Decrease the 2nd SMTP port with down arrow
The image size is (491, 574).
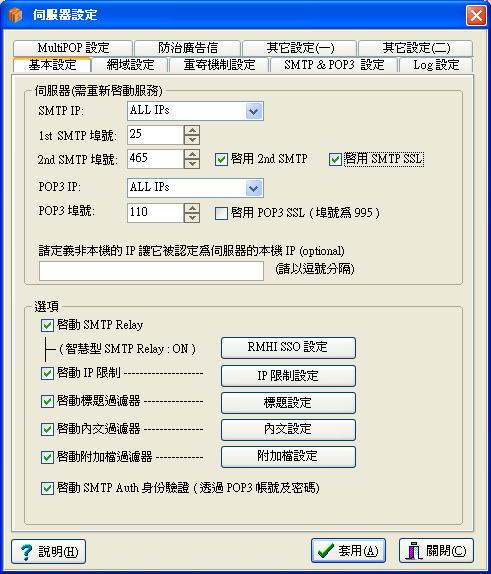[192, 164]
